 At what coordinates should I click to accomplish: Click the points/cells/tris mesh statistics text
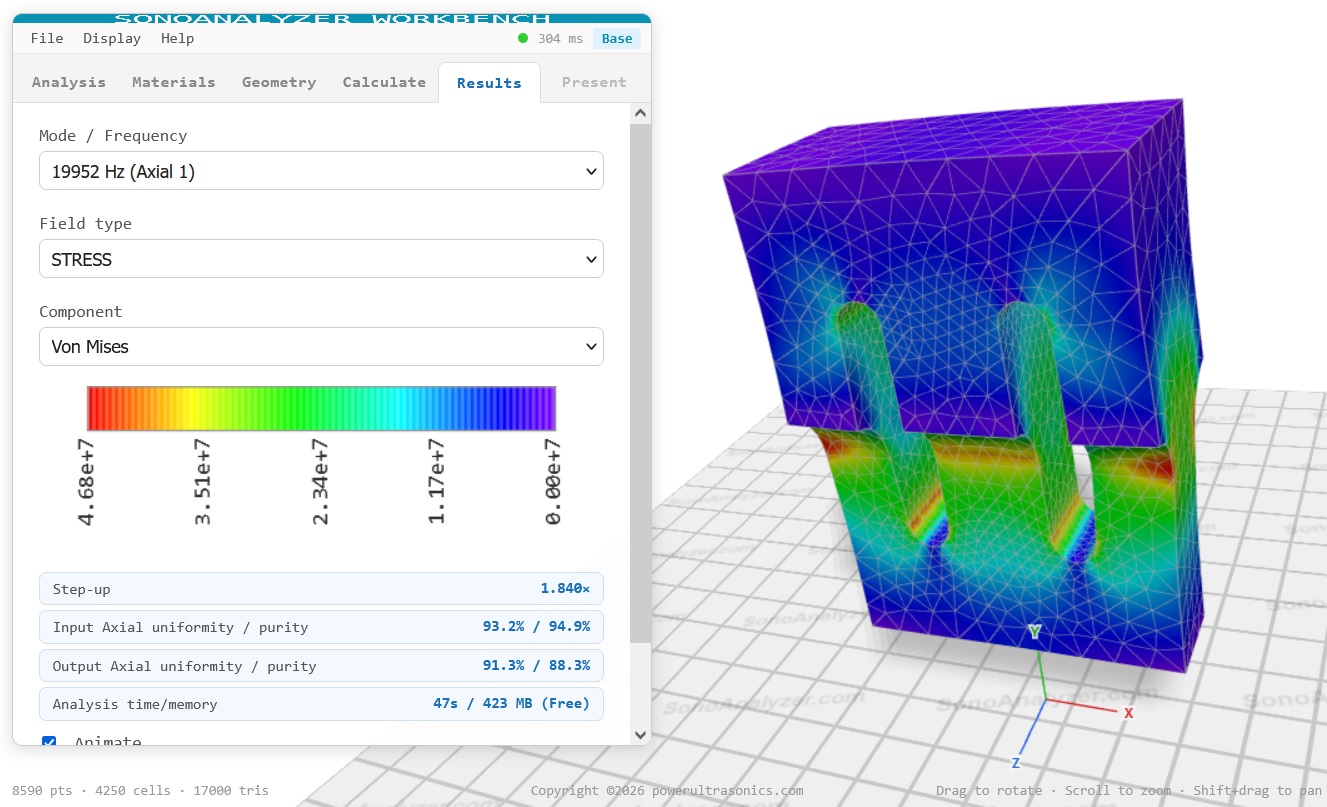[x=140, y=790]
